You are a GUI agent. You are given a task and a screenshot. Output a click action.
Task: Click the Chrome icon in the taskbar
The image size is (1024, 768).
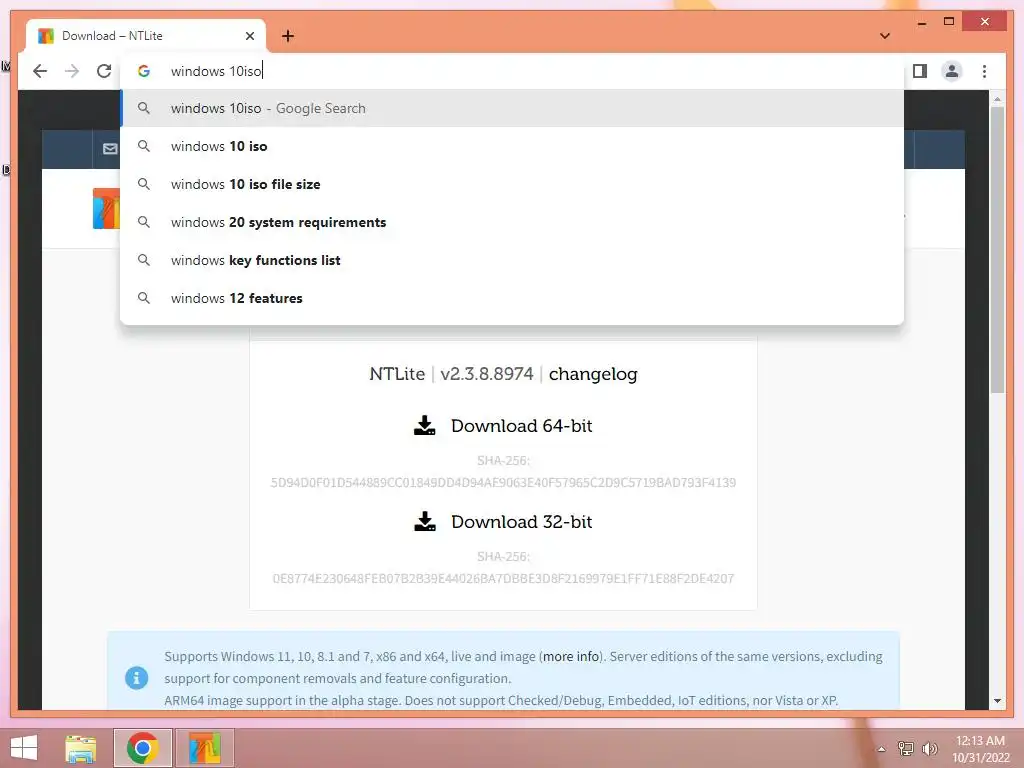[x=143, y=748]
